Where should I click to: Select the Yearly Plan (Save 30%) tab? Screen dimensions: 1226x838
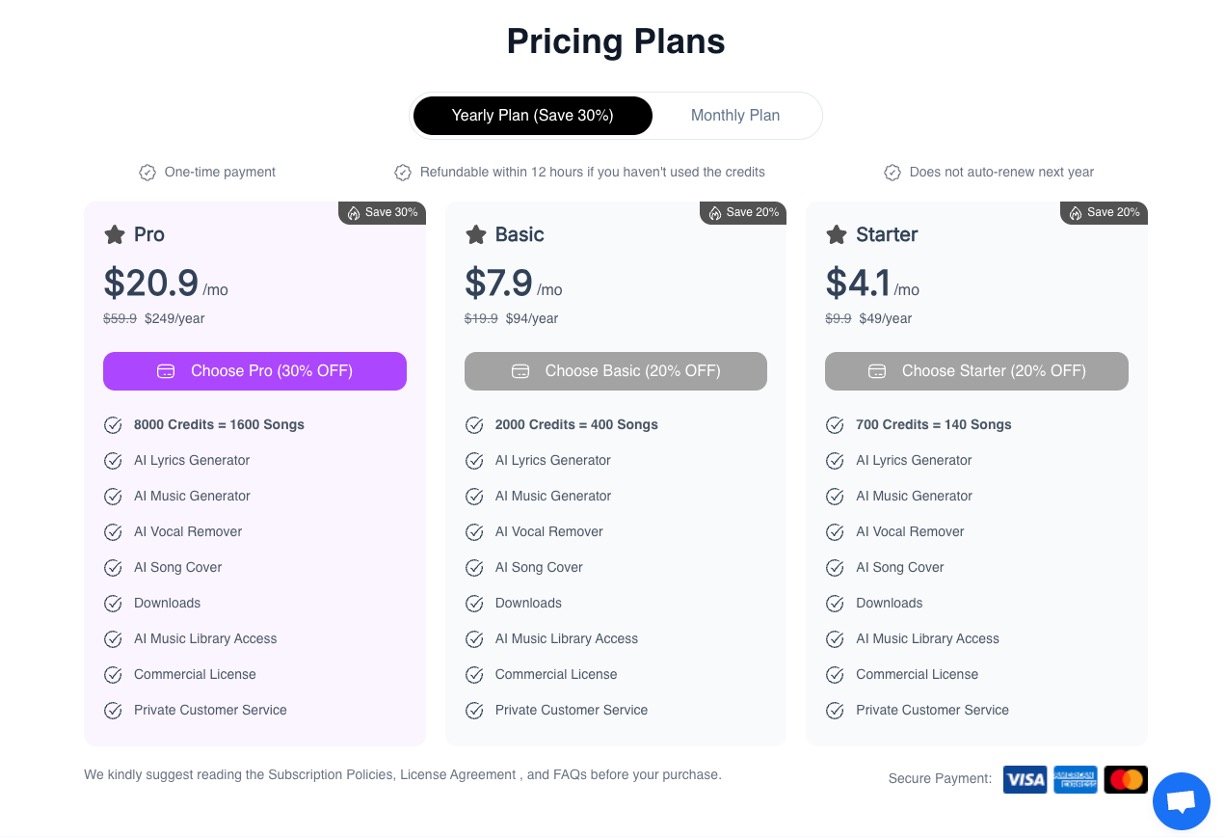532,116
